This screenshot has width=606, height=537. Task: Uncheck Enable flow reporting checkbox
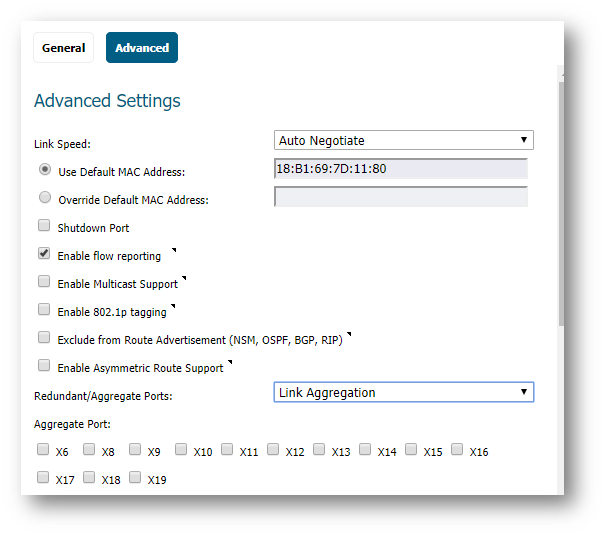click(x=44, y=253)
